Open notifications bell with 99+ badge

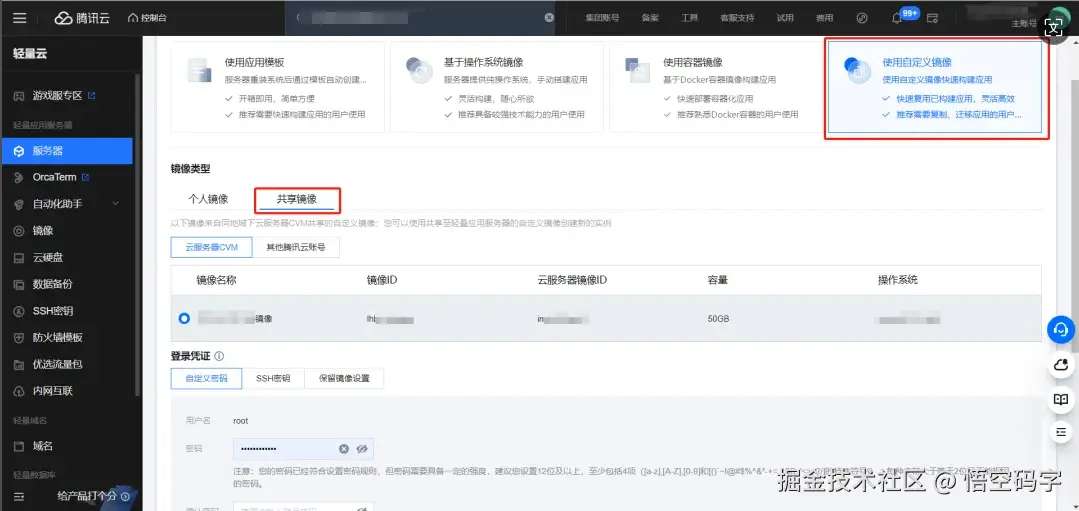[x=897, y=18]
